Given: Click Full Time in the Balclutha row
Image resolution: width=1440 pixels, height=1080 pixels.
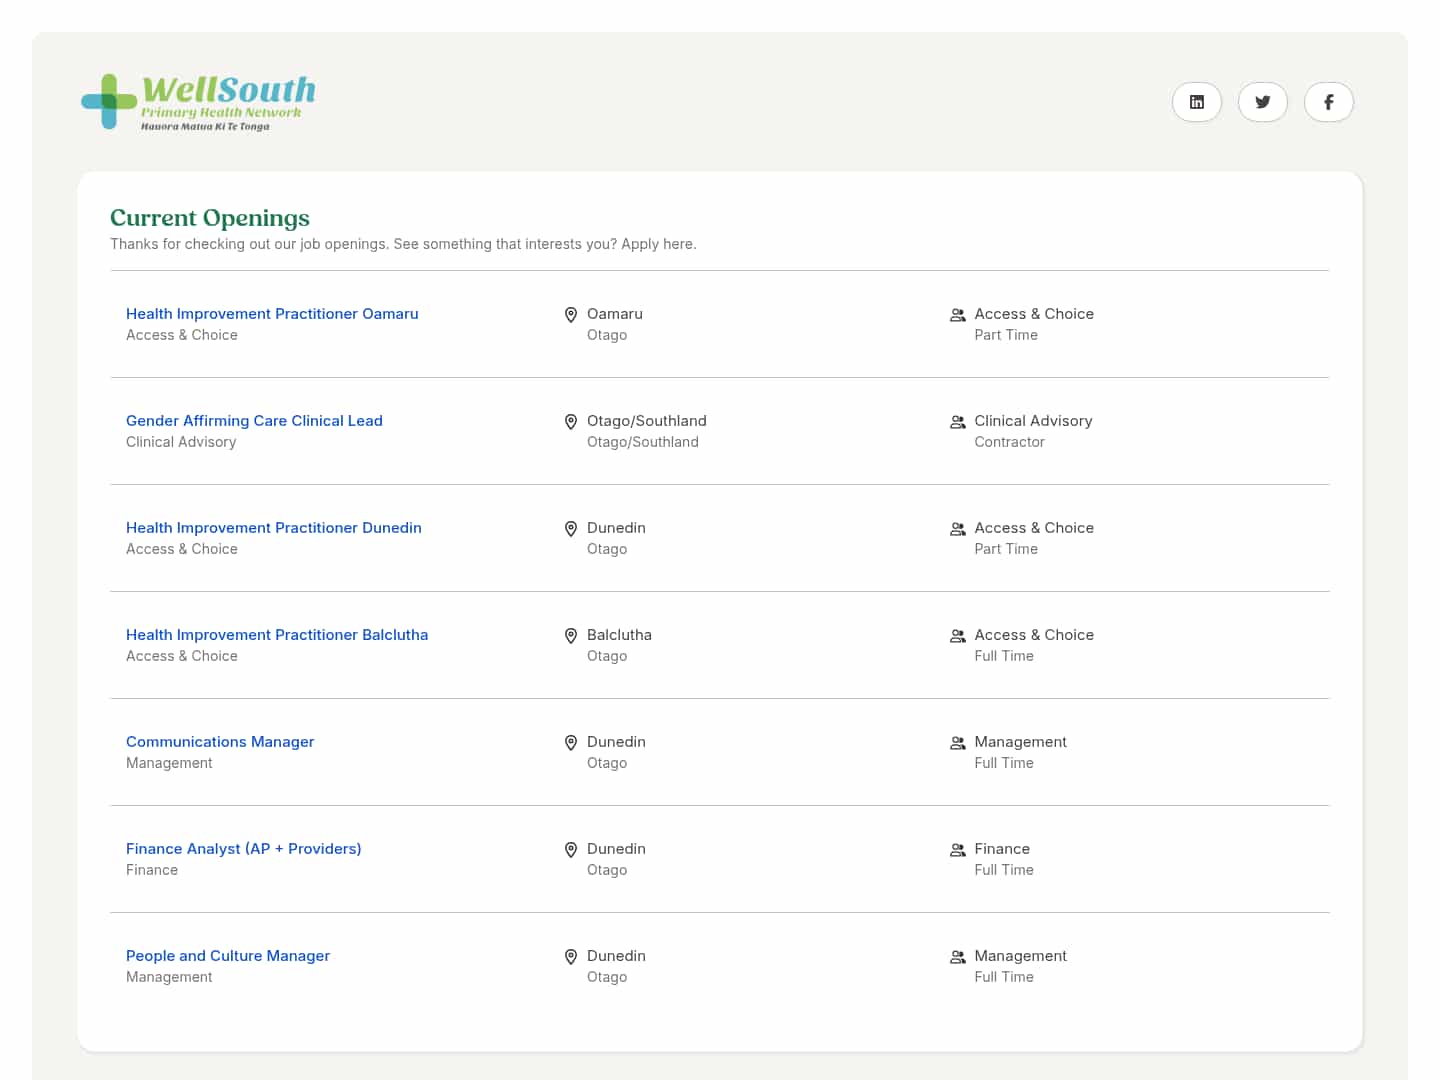Looking at the screenshot, I should coord(1004,656).
